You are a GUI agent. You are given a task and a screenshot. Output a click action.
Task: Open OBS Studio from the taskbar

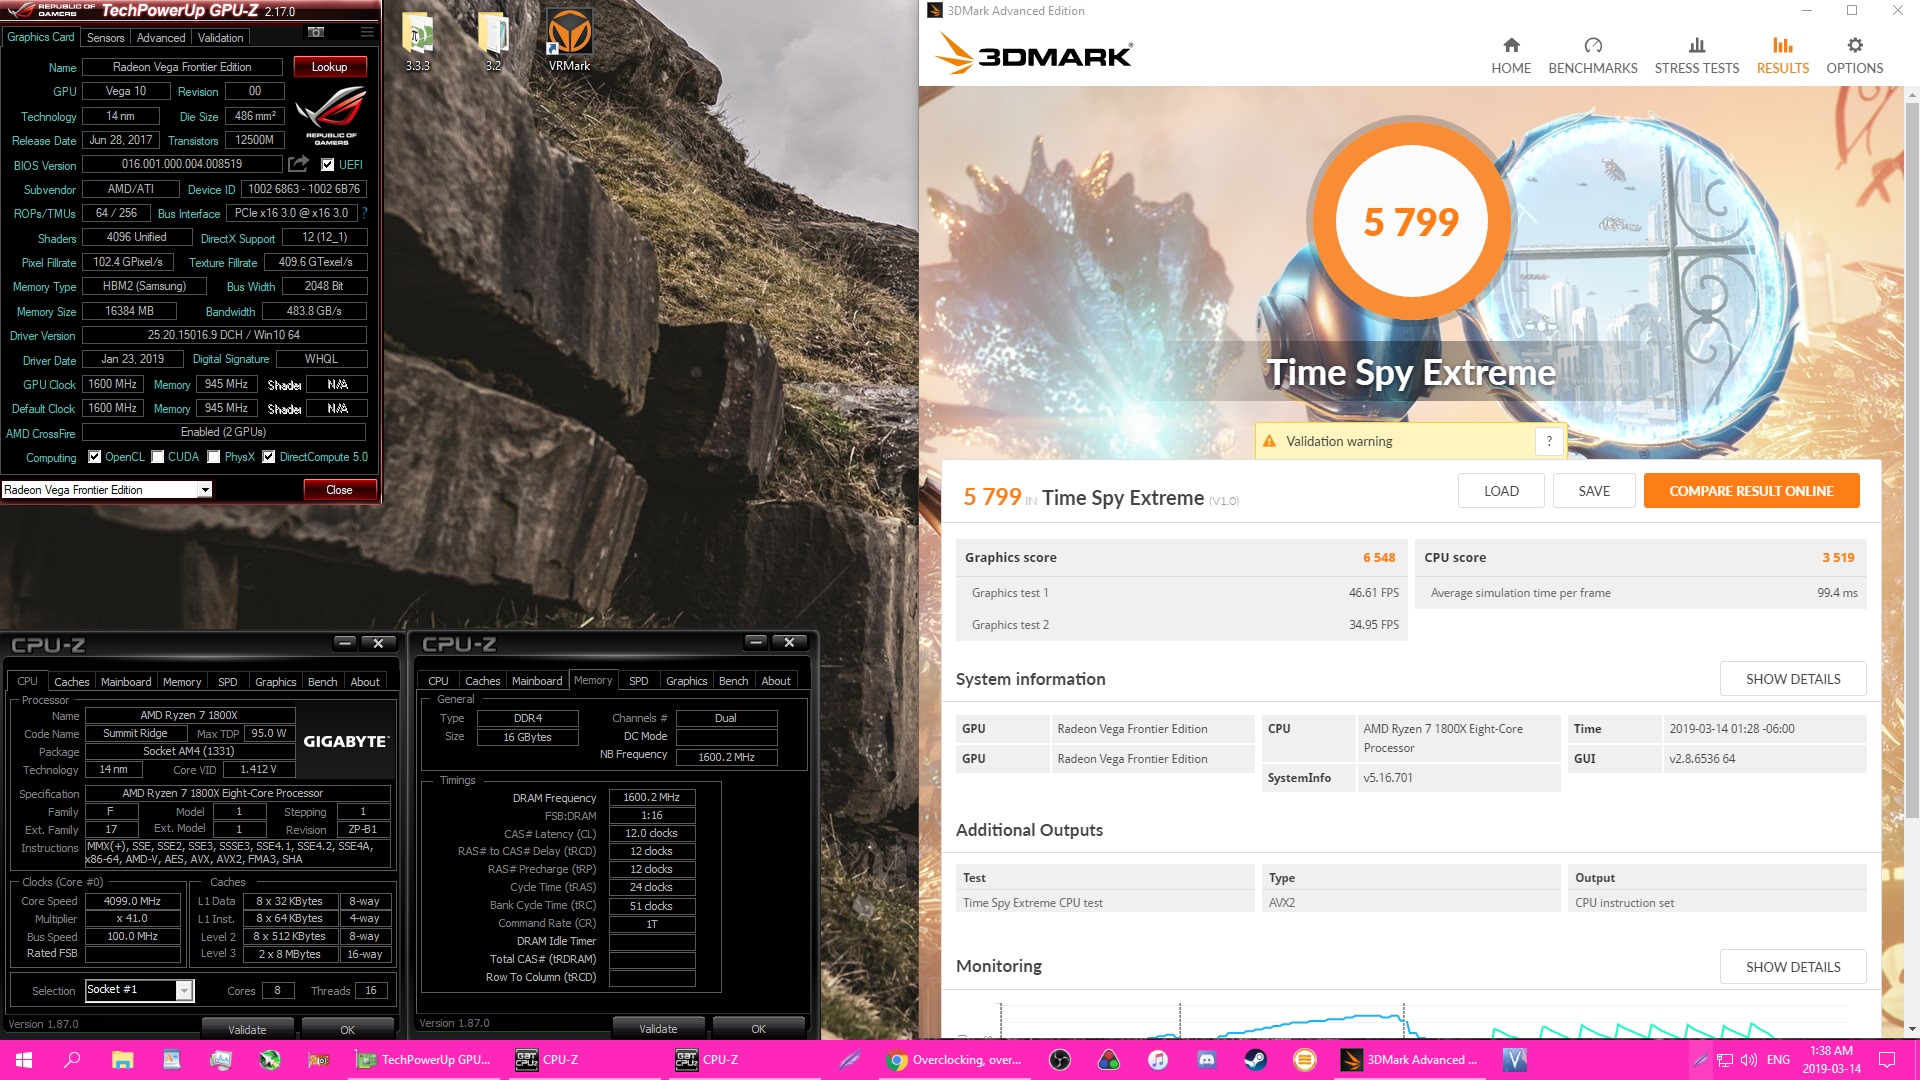(x=1060, y=1060)
